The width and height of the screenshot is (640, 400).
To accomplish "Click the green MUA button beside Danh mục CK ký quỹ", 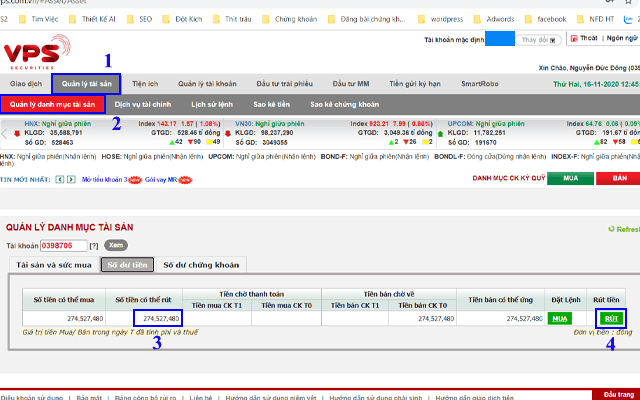I will (x=570, y=178).
